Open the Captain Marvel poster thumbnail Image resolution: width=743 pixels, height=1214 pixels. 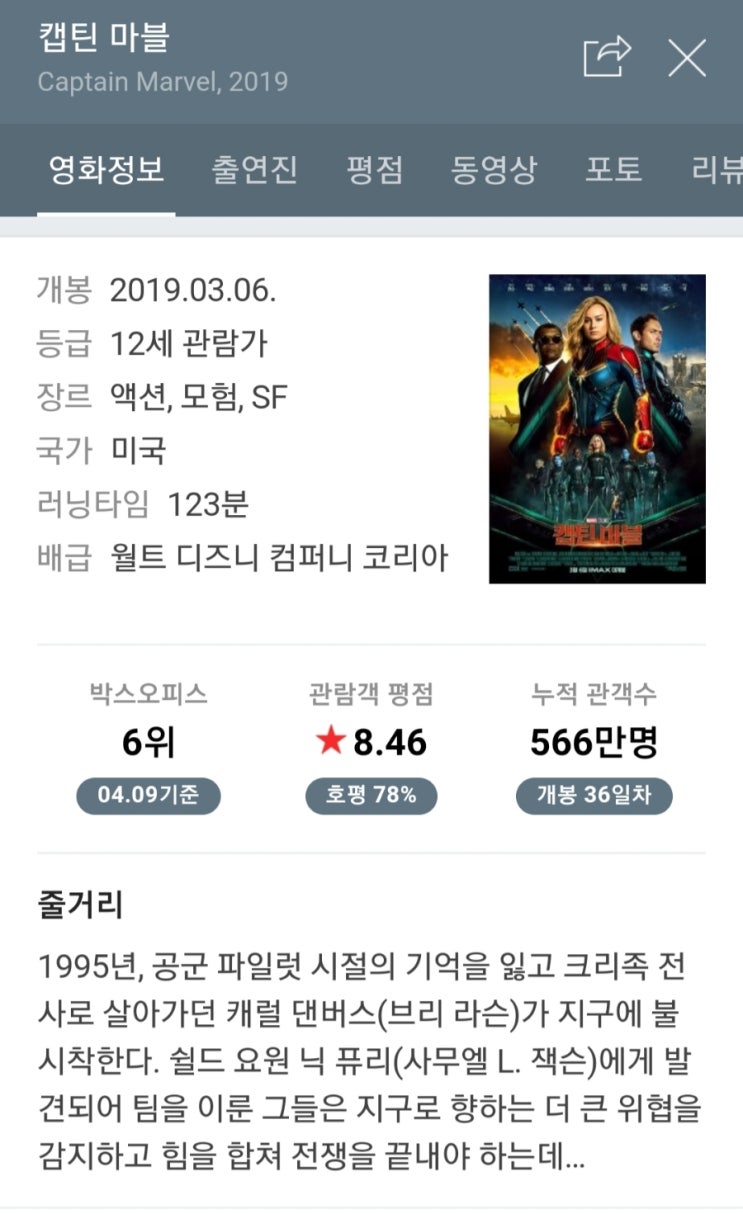coord(597,429)
